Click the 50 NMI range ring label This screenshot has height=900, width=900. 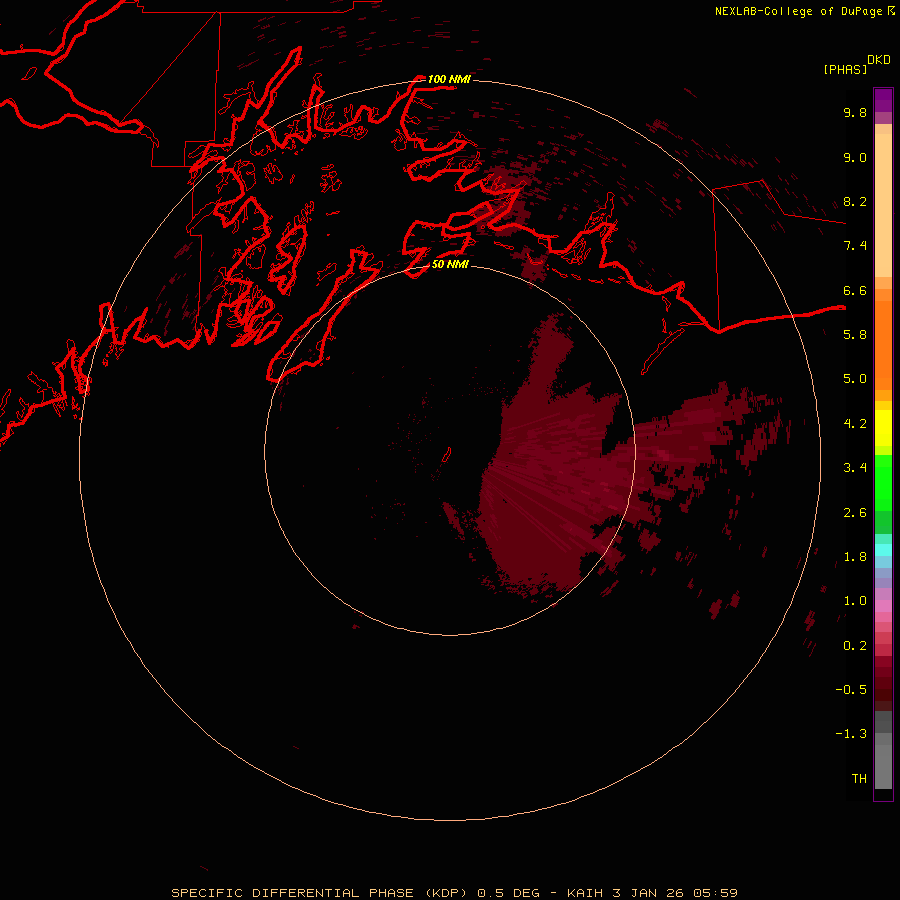[450, 264]
